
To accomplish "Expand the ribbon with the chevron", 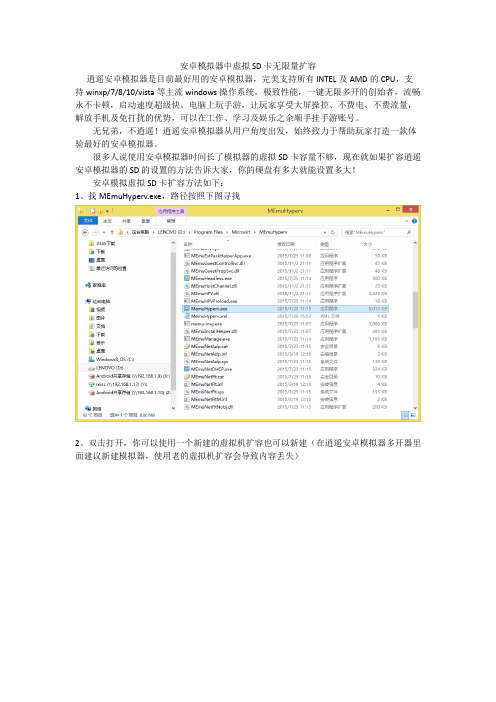I will tap(406, 221).
